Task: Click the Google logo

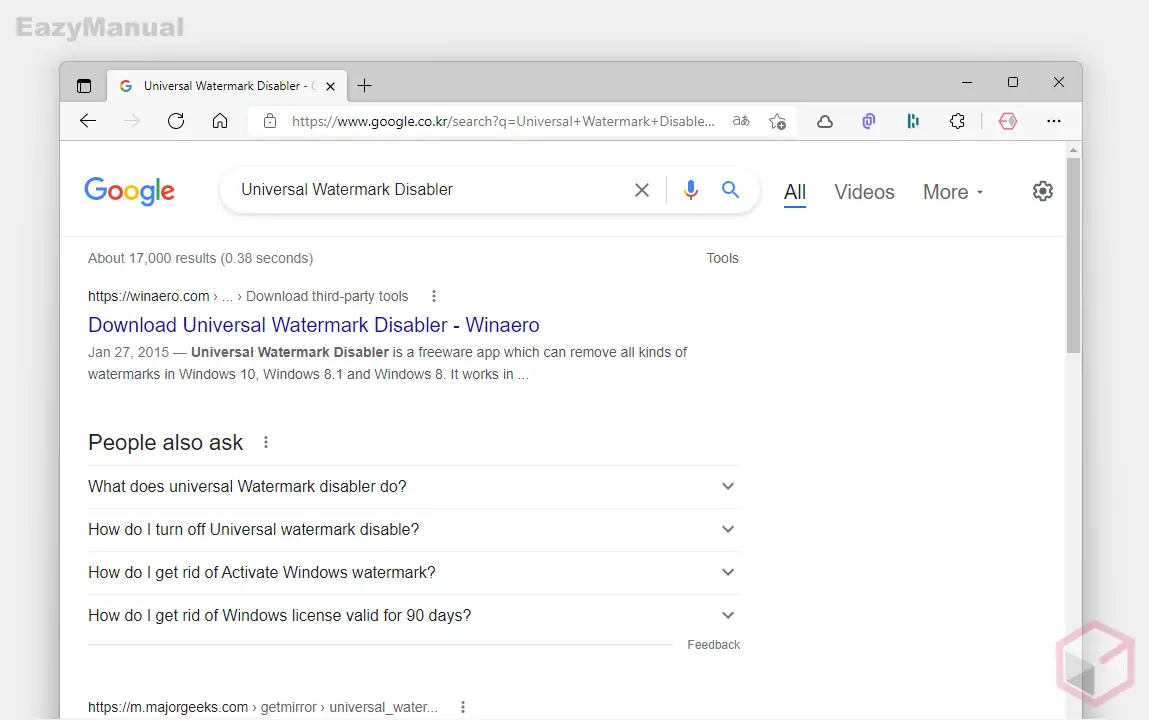Action: click(x=130, y=190)
